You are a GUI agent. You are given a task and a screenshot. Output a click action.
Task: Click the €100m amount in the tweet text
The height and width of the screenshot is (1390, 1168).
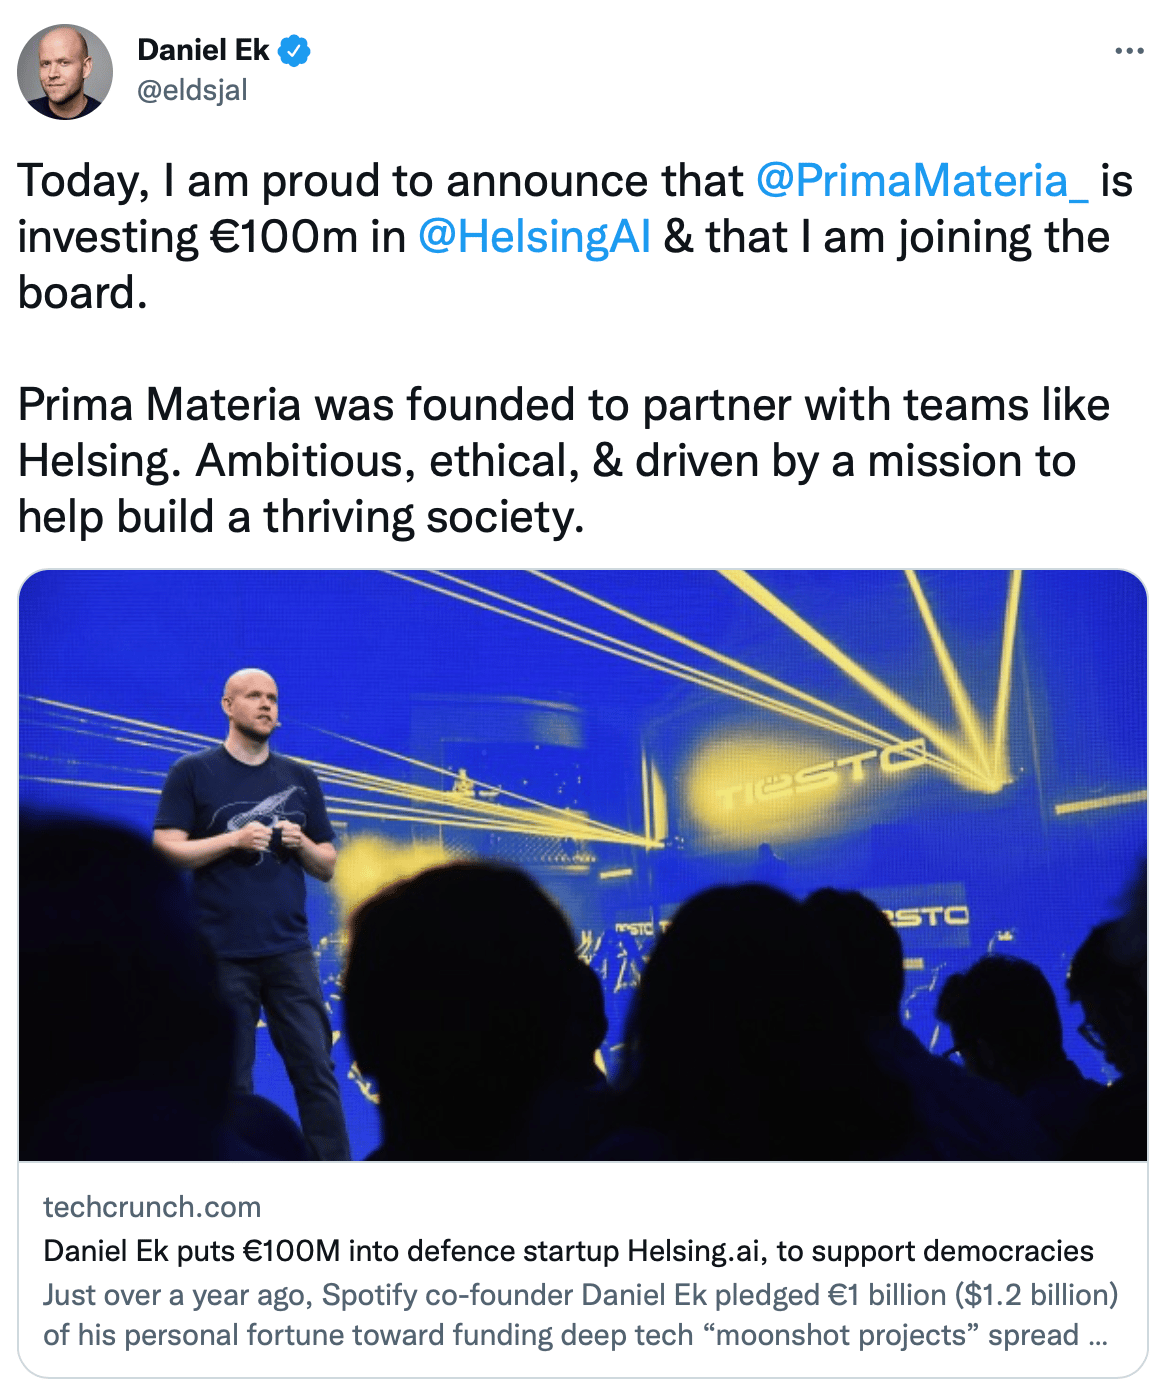pos(284,237)
